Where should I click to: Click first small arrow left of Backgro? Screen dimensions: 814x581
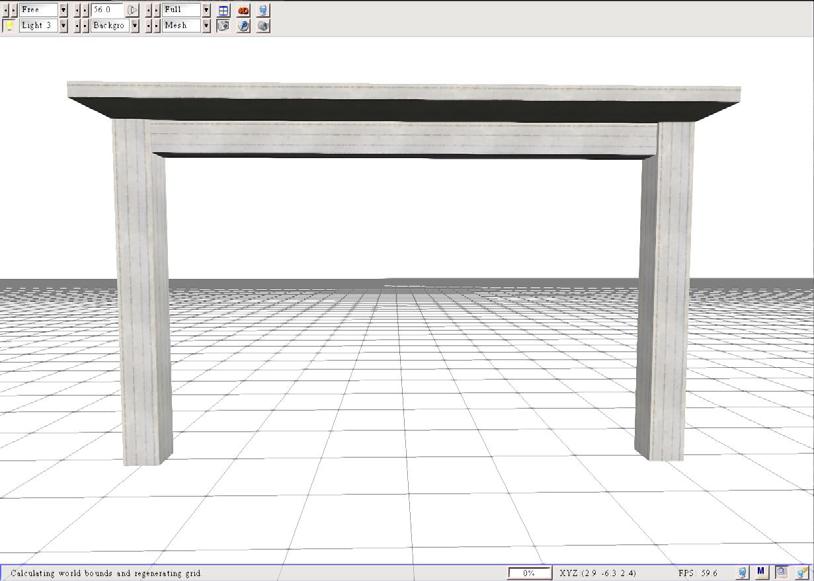(77, 25)
